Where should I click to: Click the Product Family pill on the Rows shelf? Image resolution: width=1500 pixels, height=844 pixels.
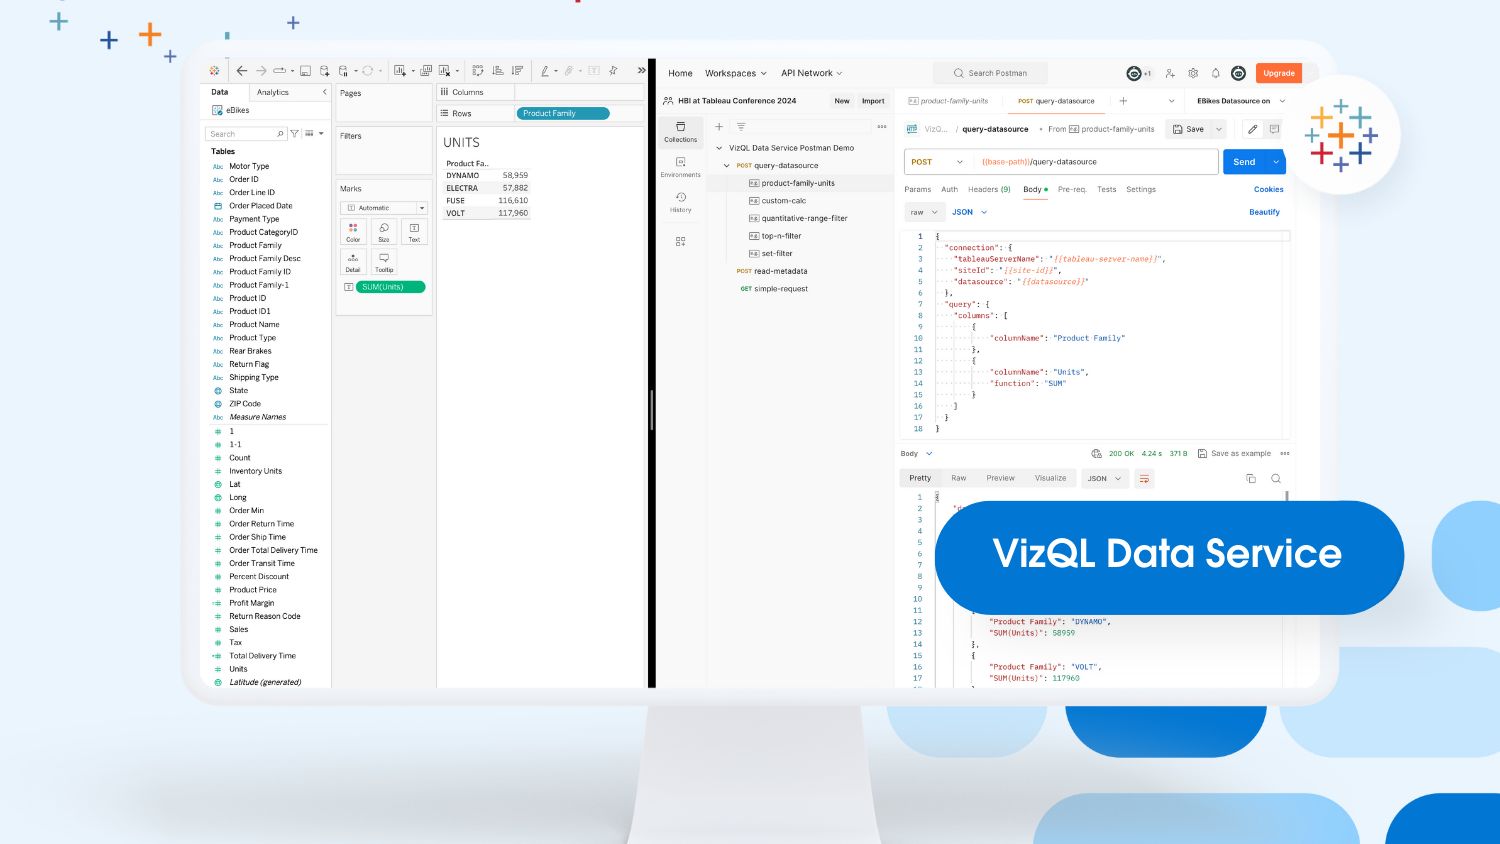tap(562, 113)
